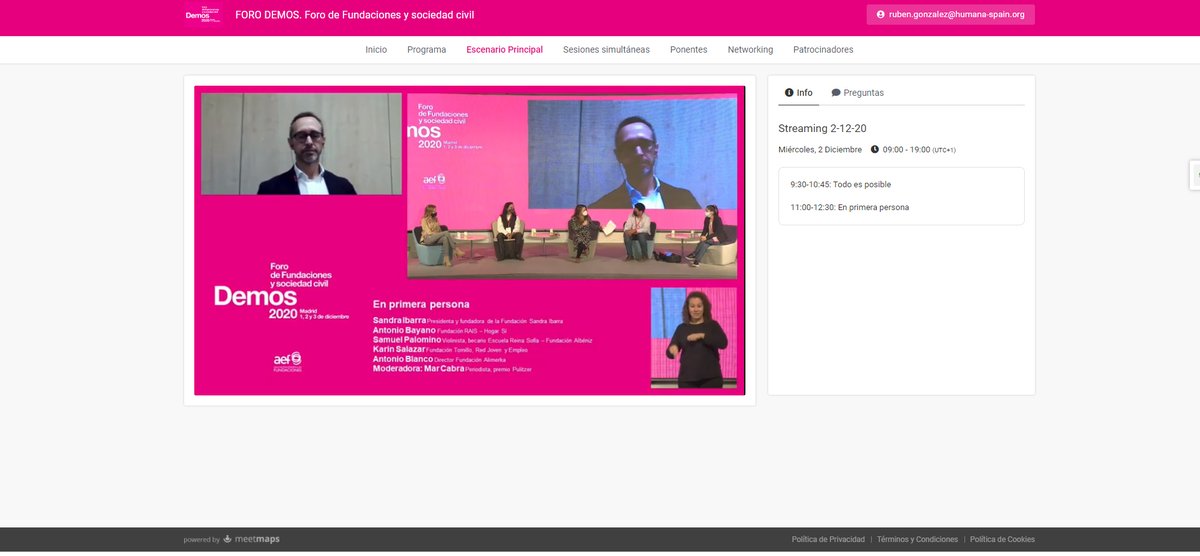The image size is (1200, 556).
Task: Open the Política de Cookies link
Action: 1002,540
